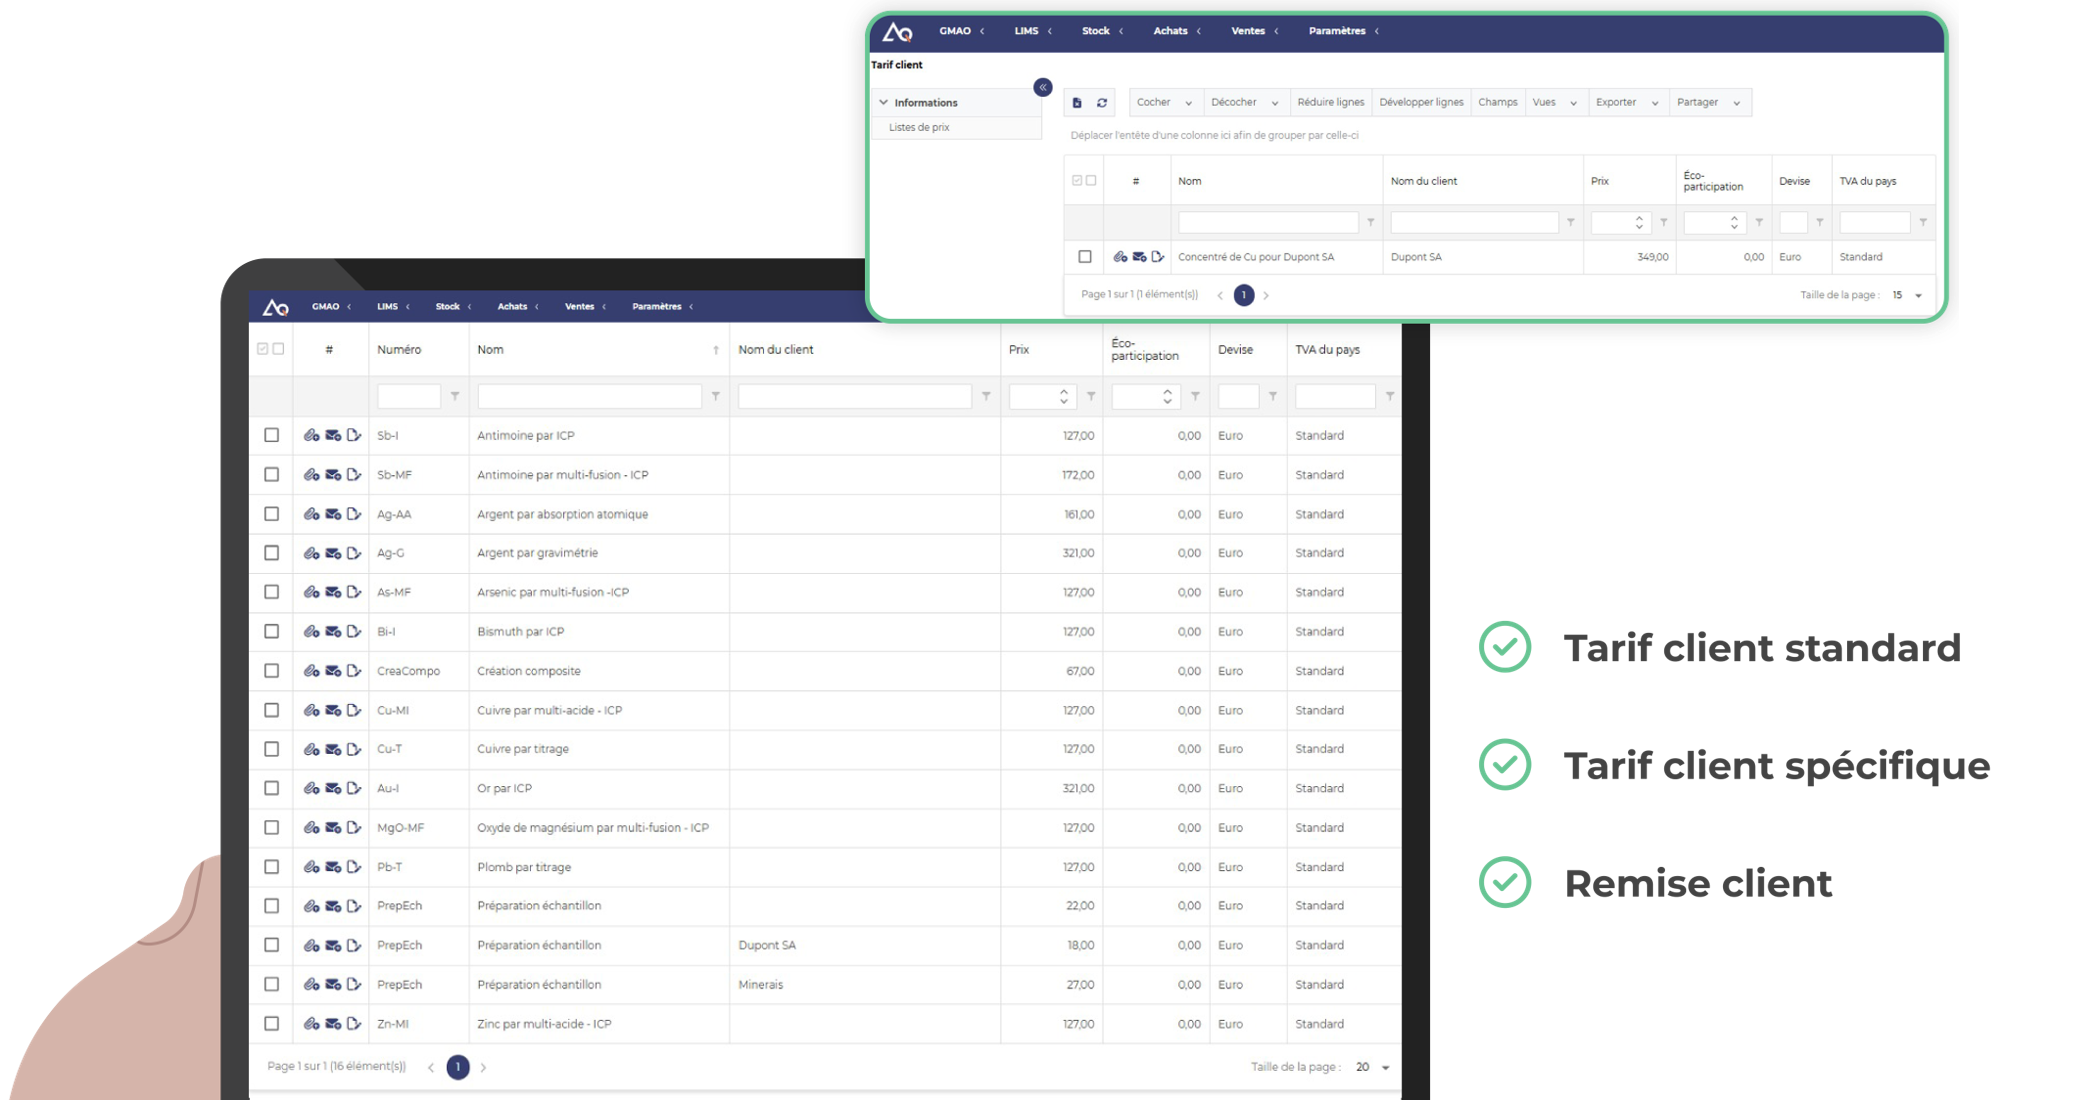
Task: Select page 1 in the Tarif client pager
Action: point(1244,295)
